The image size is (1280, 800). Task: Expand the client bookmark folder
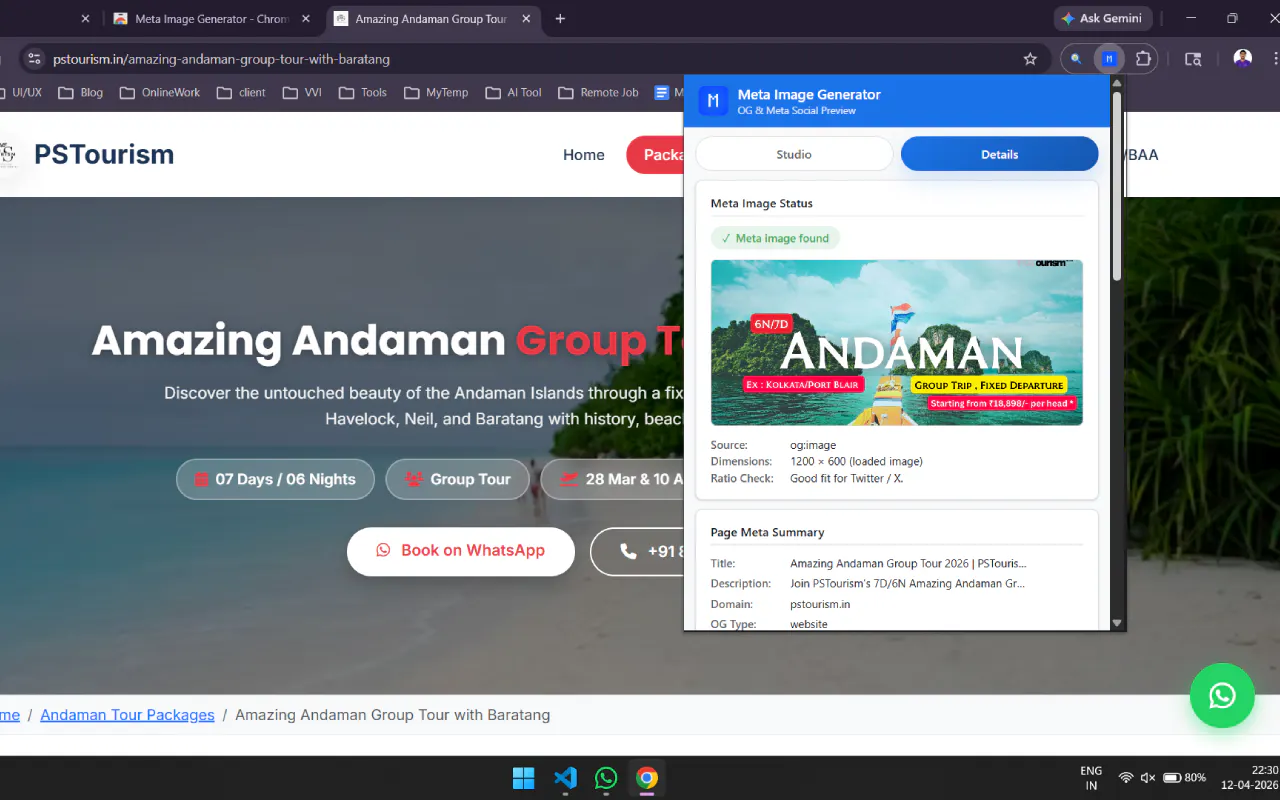click(x=241, y=92)
